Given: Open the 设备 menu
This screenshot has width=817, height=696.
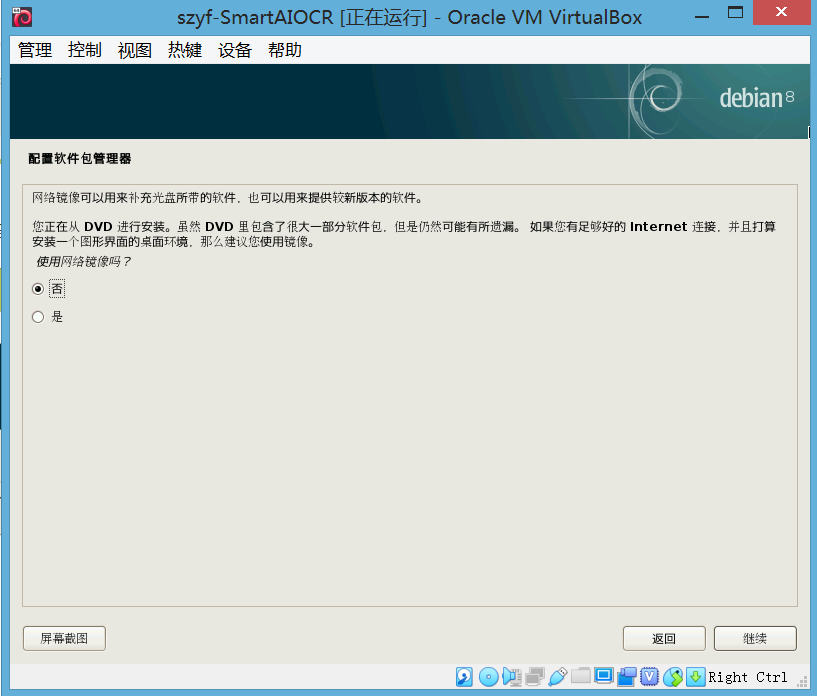Looking at the screenshot, I should (234, 50).
